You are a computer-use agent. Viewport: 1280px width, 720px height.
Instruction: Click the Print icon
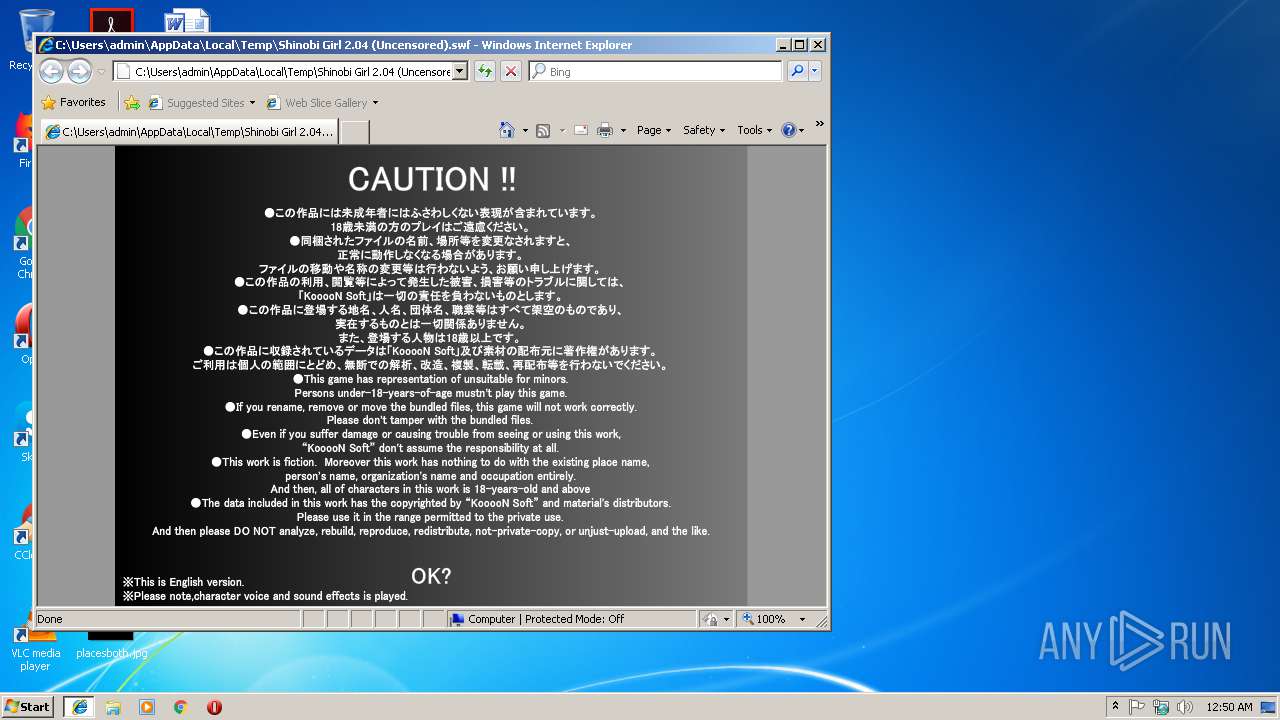tap(605, 130)
